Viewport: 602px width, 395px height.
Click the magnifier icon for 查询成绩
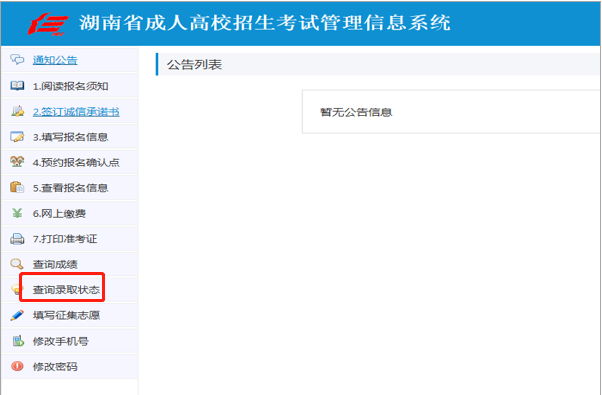[x=17, y=264]
